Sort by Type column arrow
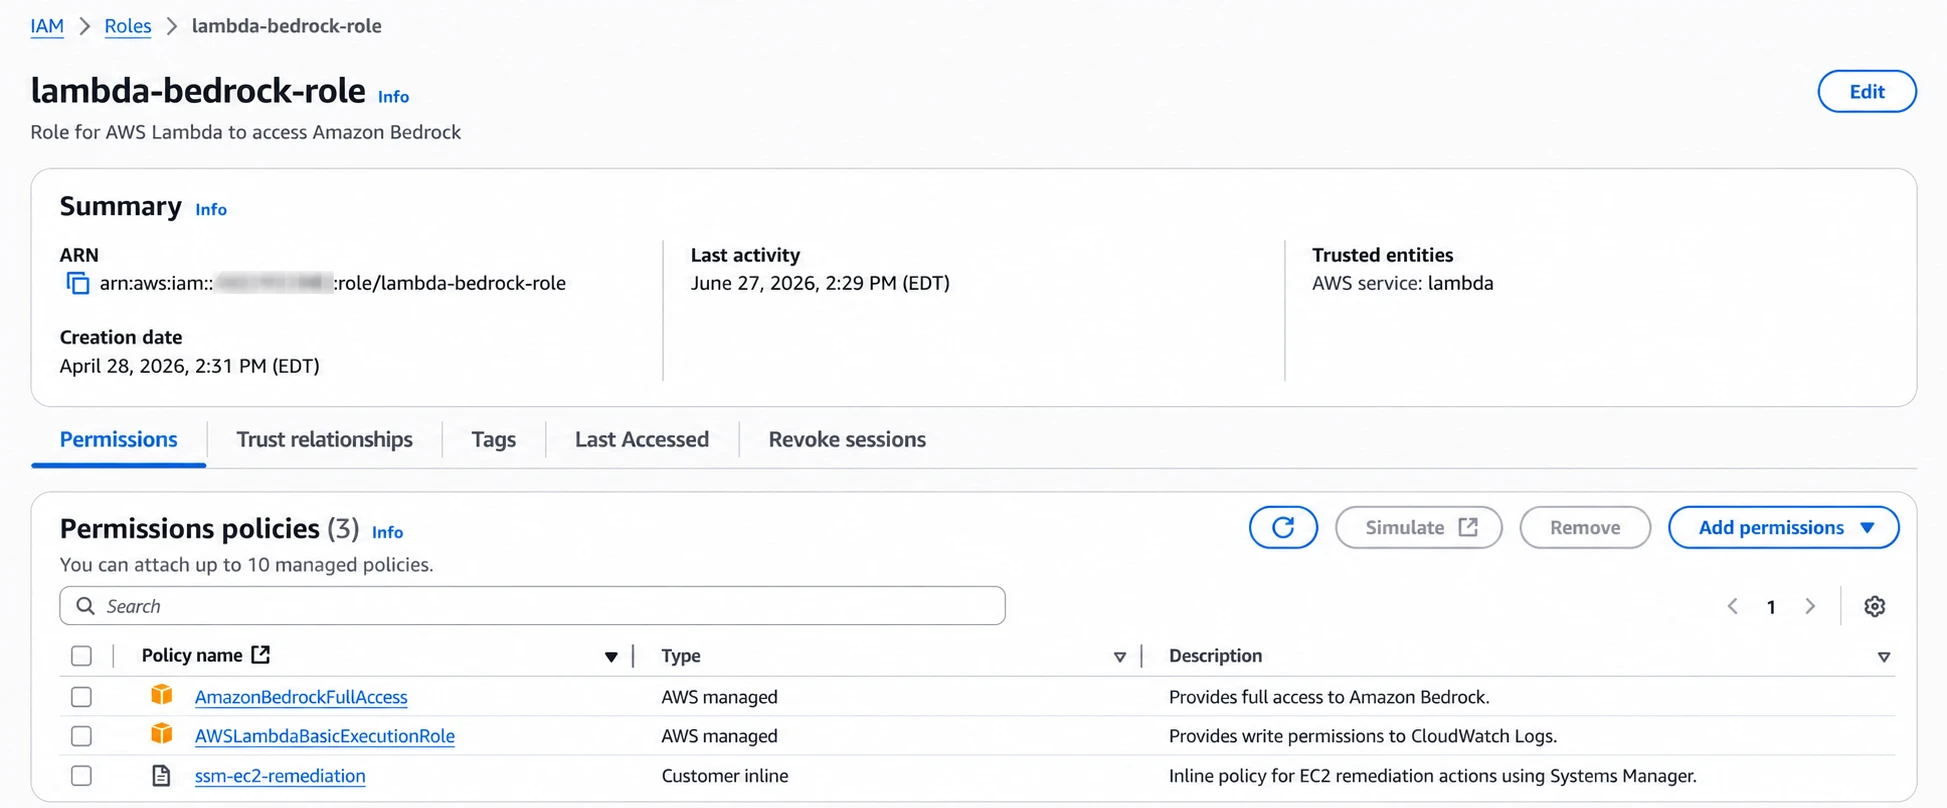 point(1120,657)
